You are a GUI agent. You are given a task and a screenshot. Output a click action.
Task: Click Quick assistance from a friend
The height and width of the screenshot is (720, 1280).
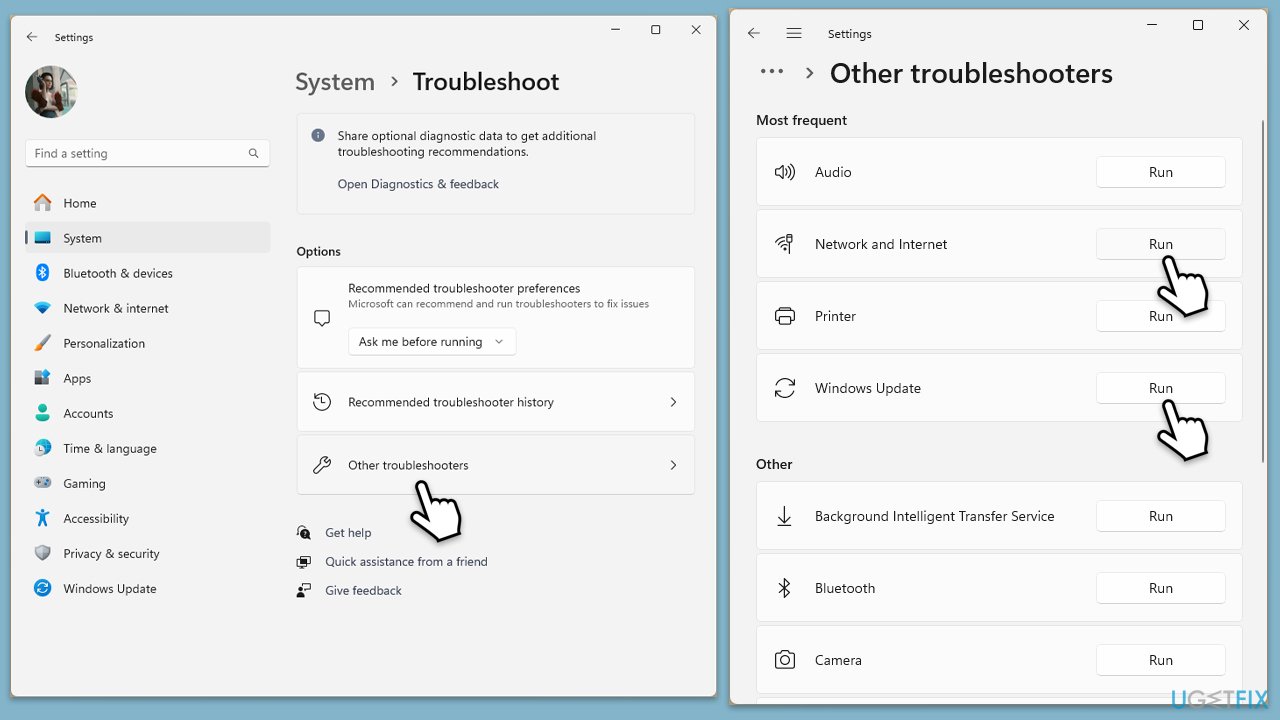tap(406, 562)
